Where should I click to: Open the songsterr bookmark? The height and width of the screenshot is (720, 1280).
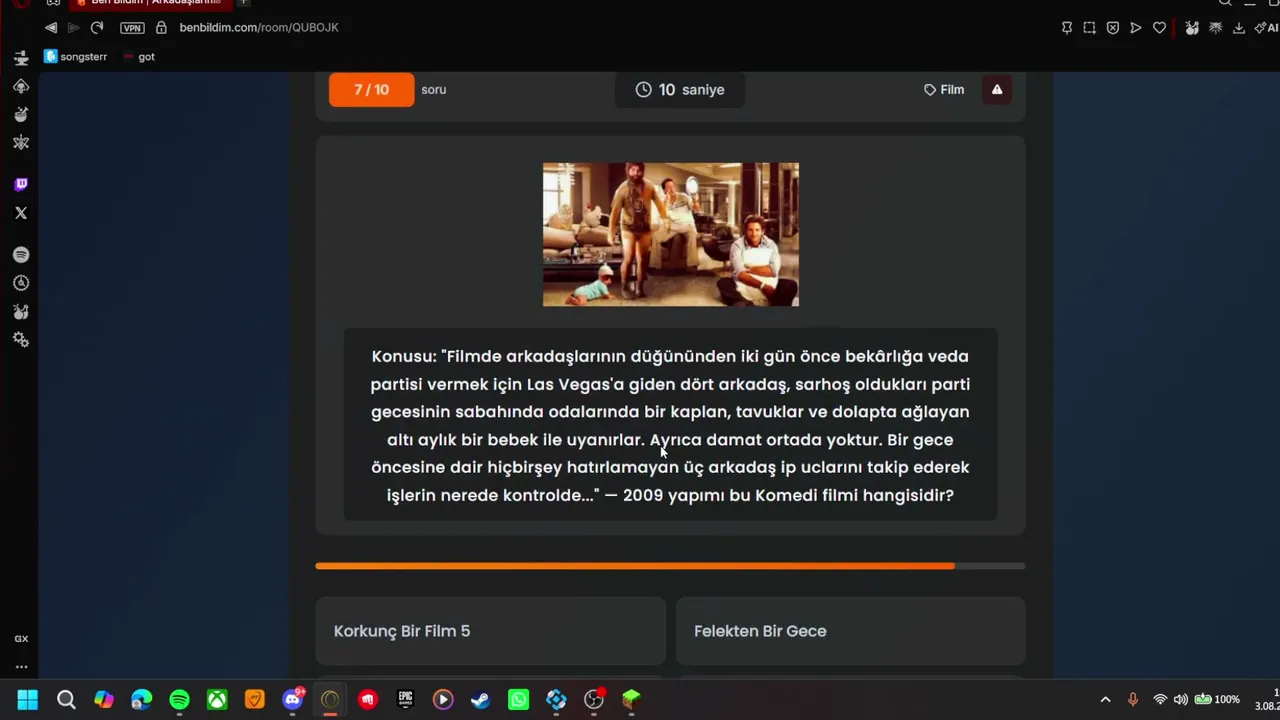pos(76,57)
